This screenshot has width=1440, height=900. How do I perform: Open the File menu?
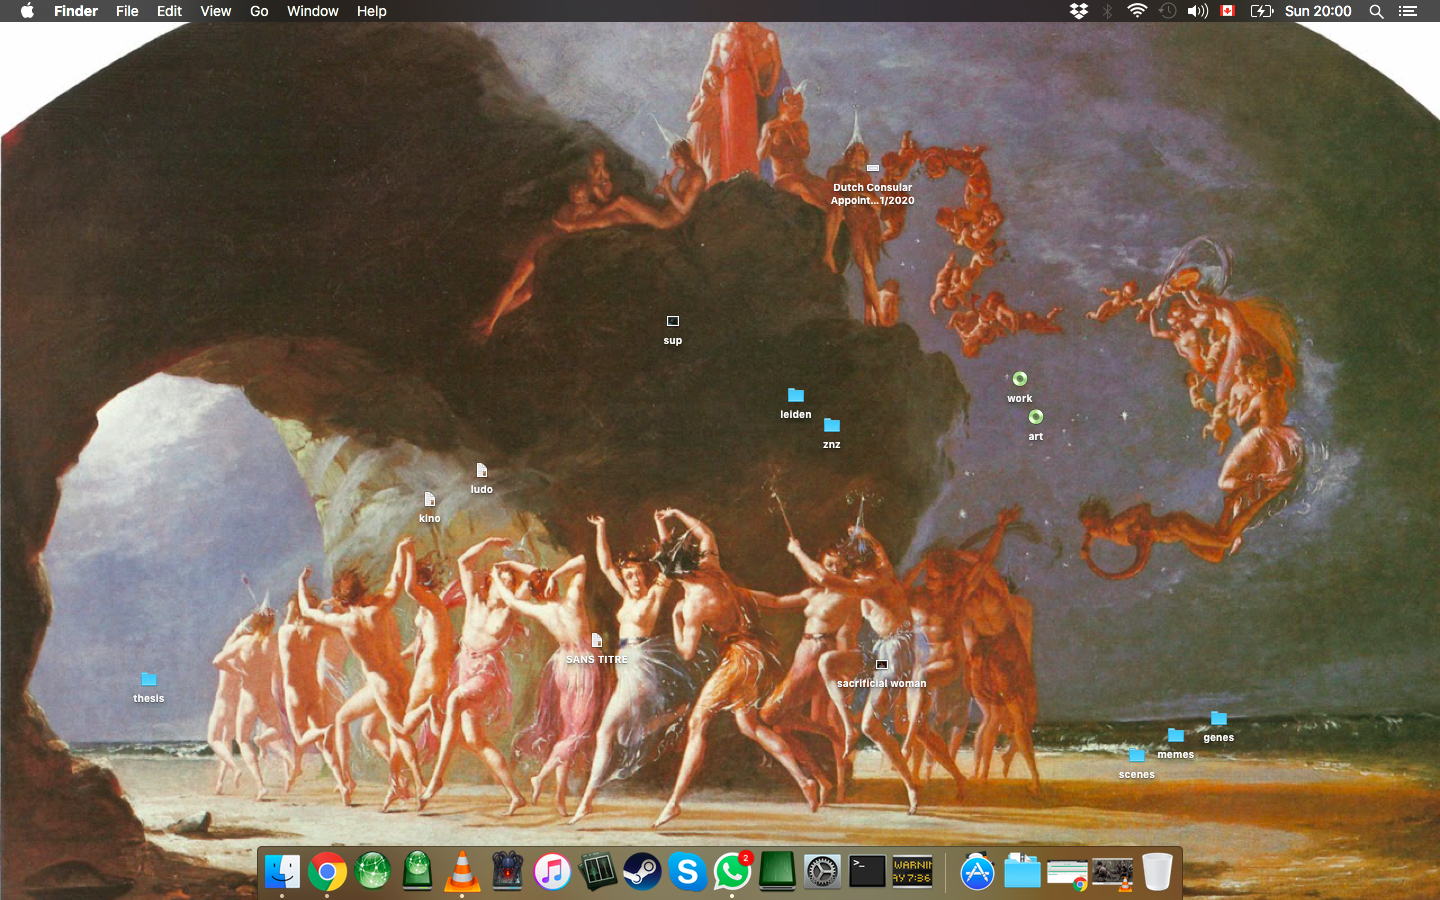tap(127, 11)
